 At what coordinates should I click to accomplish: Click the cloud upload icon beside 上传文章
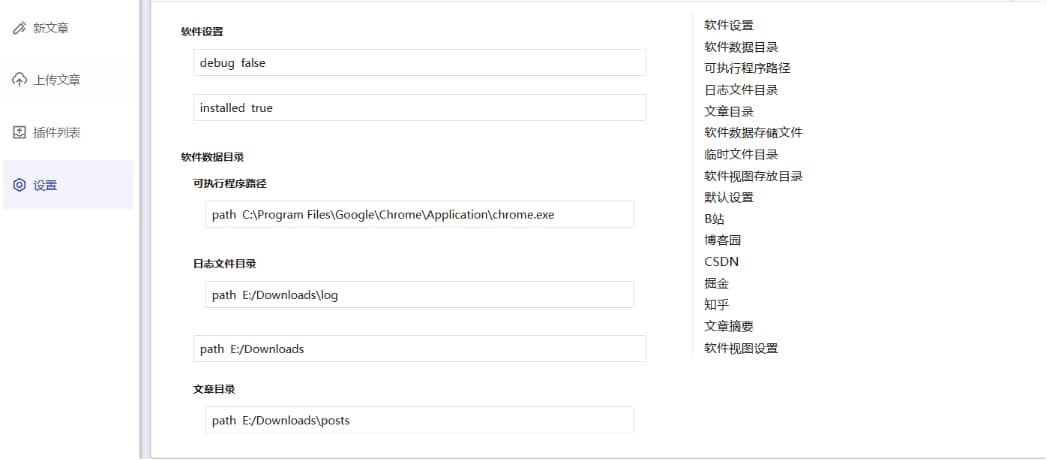19,80
